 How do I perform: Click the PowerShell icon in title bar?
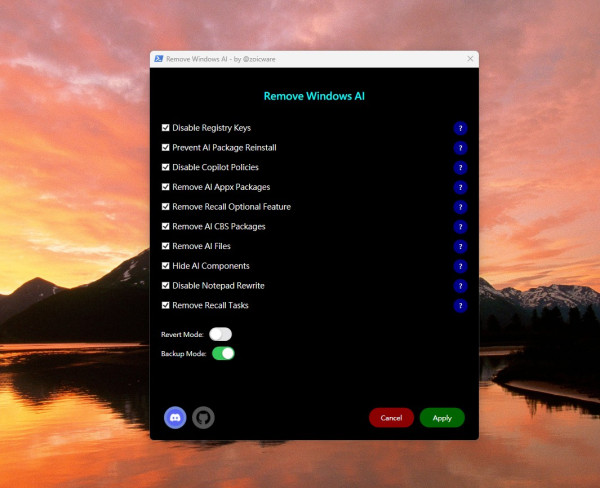click(x=158, y=59)
